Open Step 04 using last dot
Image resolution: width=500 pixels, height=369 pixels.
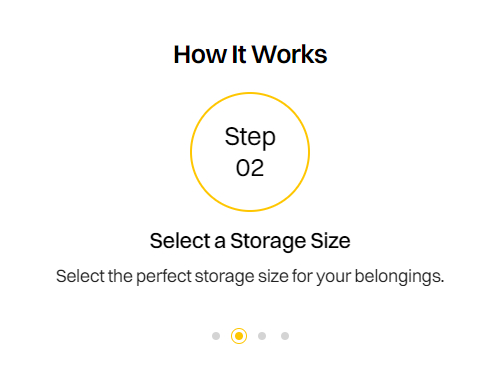click(285, 336)
